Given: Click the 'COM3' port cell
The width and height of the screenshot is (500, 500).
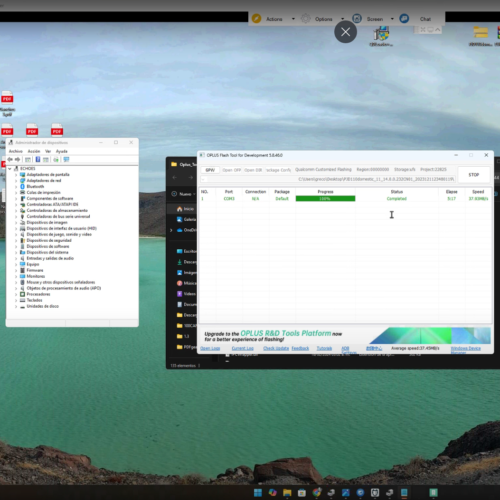Looking at the screenshot, I should tap(229, 199).
